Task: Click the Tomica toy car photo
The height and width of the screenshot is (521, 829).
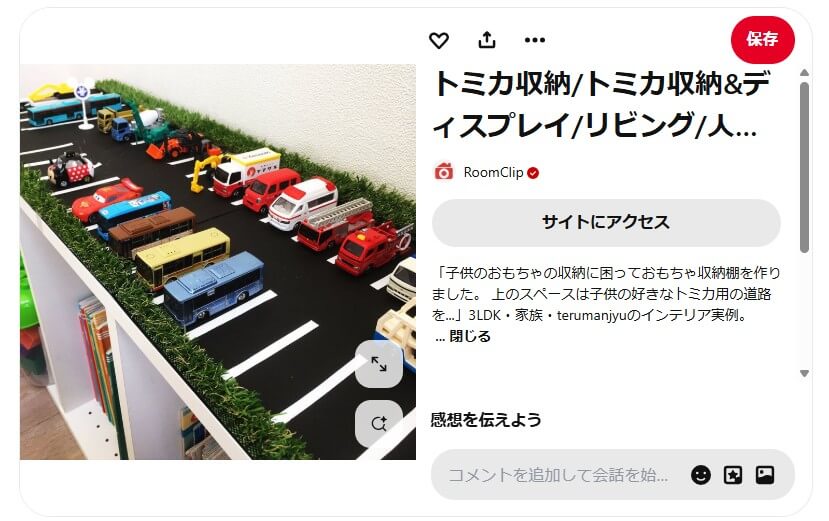Action: pyautogui.click(x=218, y=262)
